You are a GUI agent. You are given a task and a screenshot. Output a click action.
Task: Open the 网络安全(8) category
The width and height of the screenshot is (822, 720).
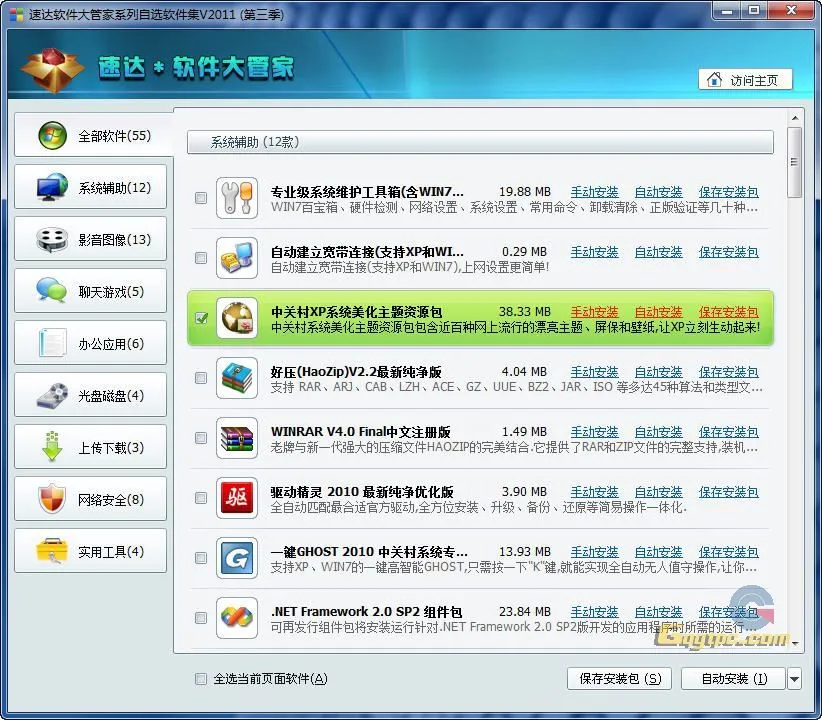(x=91, y=500)
